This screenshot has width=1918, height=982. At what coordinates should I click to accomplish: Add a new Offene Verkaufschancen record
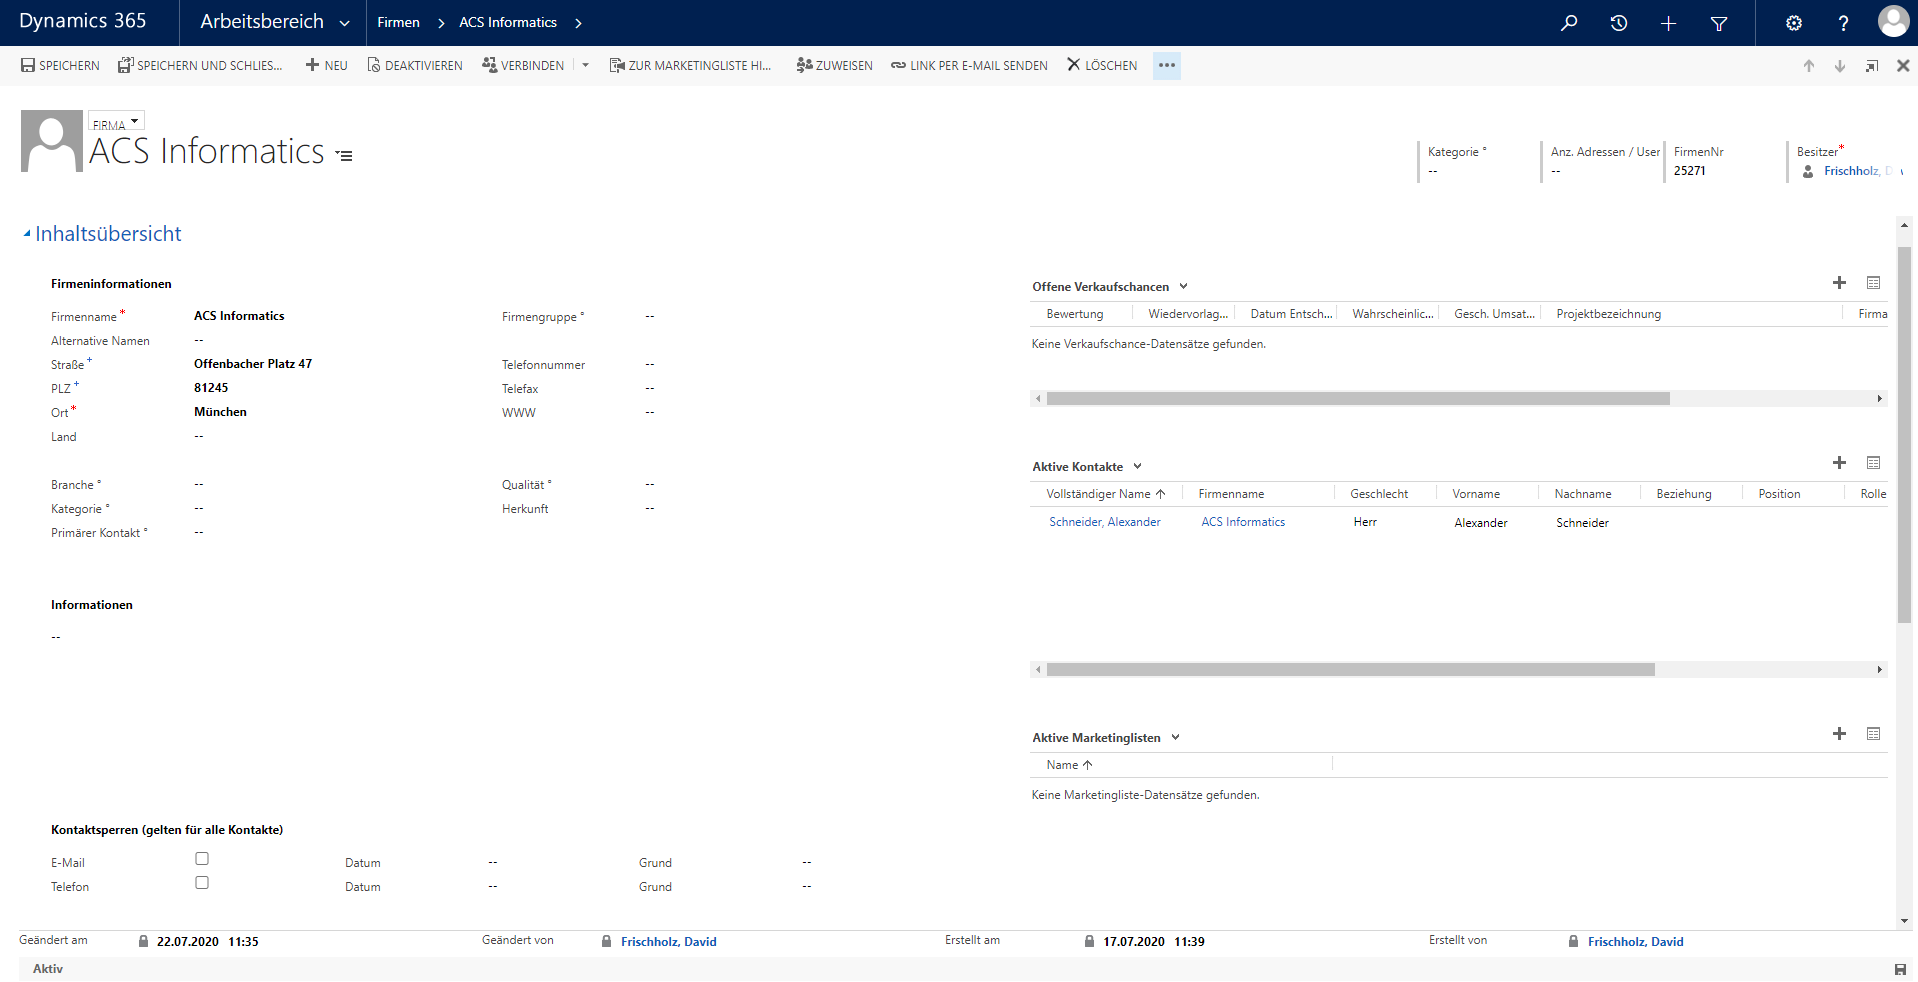(x=1839, y=283)
